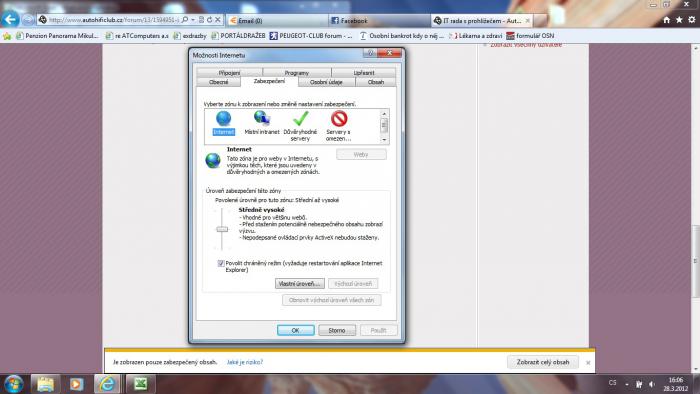Select the Internet zone globe icon
Screen dimensions: 700x394
223,119
